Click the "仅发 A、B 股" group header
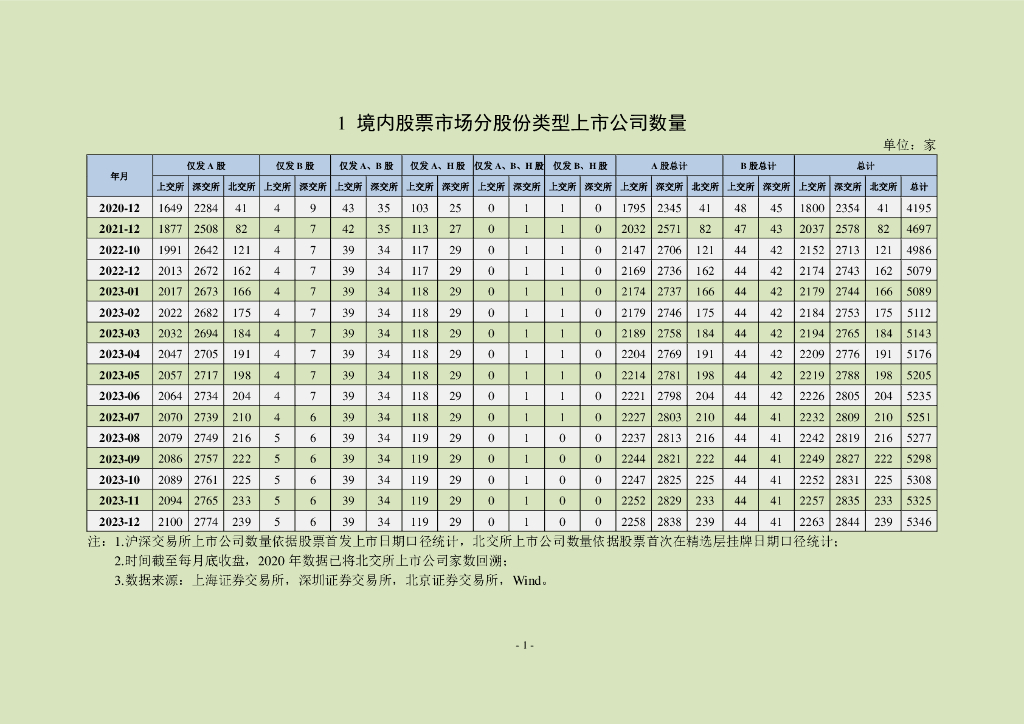1024x724 pixels. point(366,166)
